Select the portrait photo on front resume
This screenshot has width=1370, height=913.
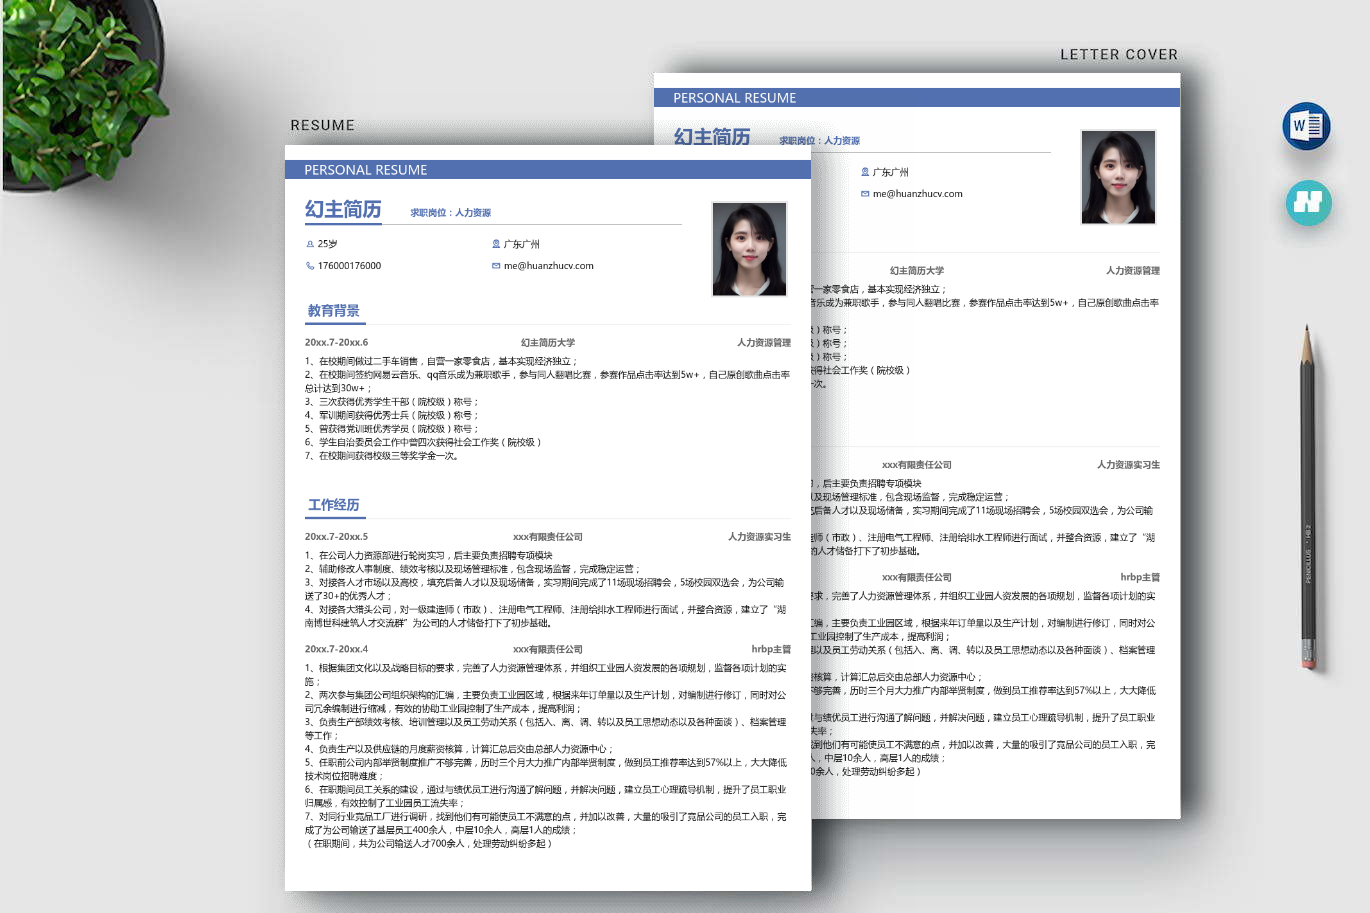pyautogui.click(x=750, y=249)
